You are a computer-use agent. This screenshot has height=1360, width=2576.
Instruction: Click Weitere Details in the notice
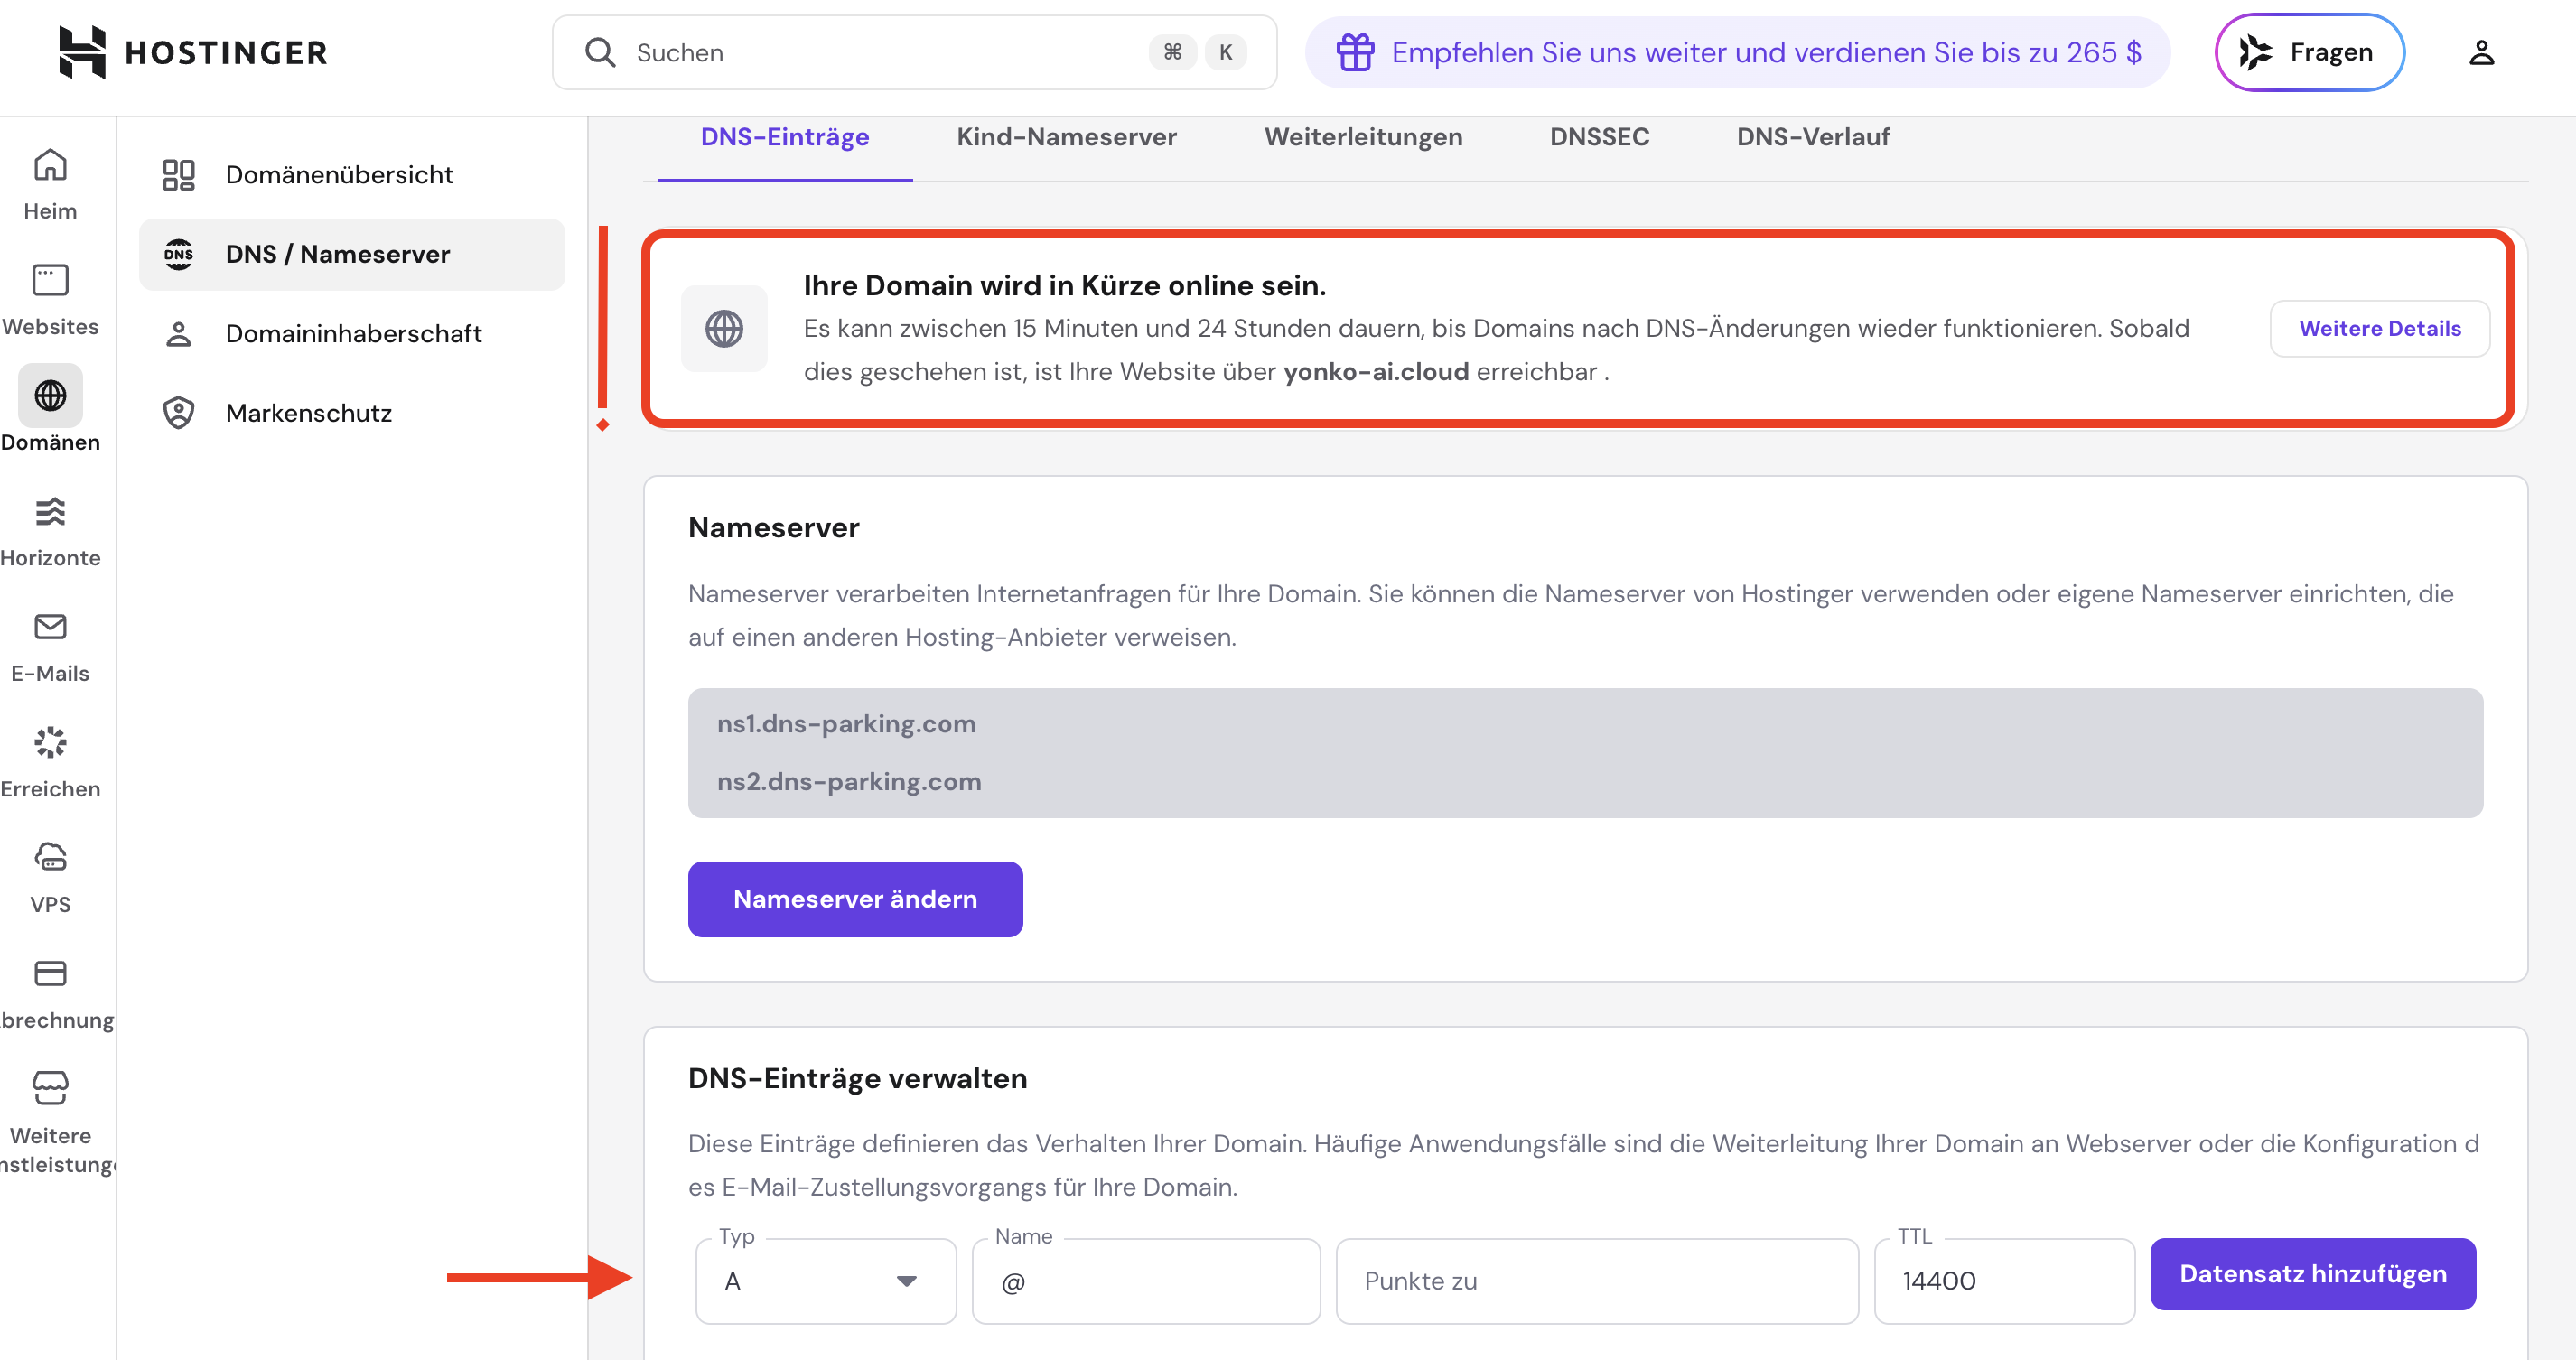click(x=2378, y=328)
